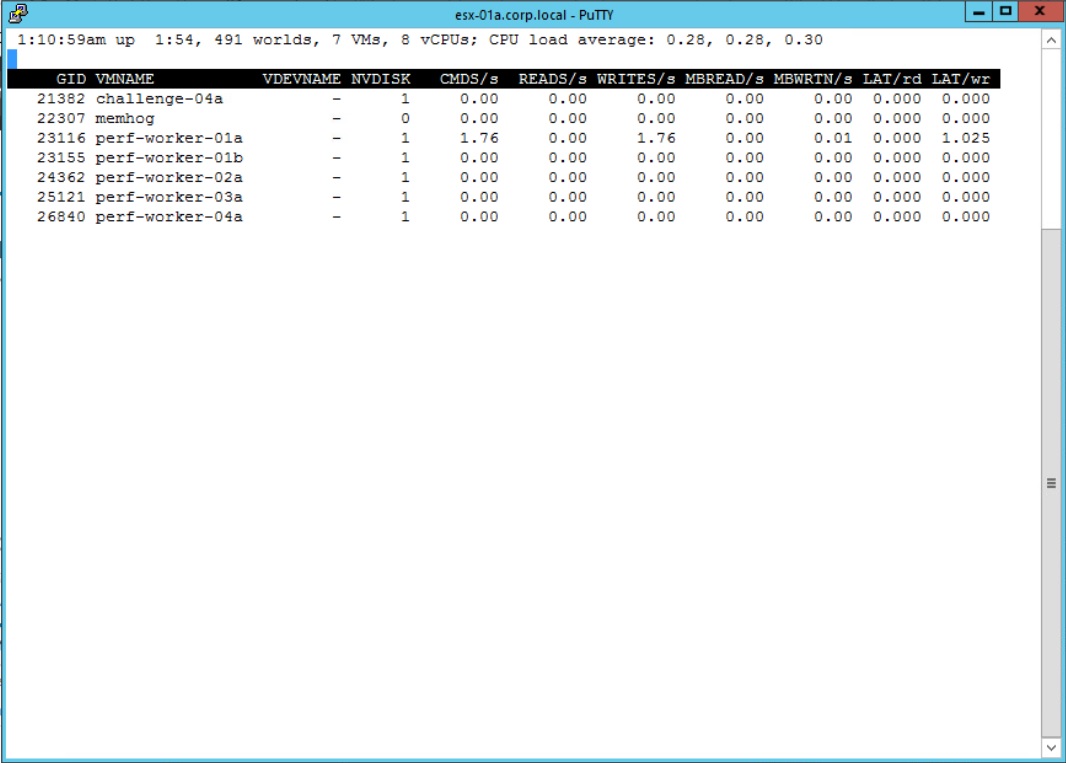Click the MBREAD/s column header

pos(724,79)
